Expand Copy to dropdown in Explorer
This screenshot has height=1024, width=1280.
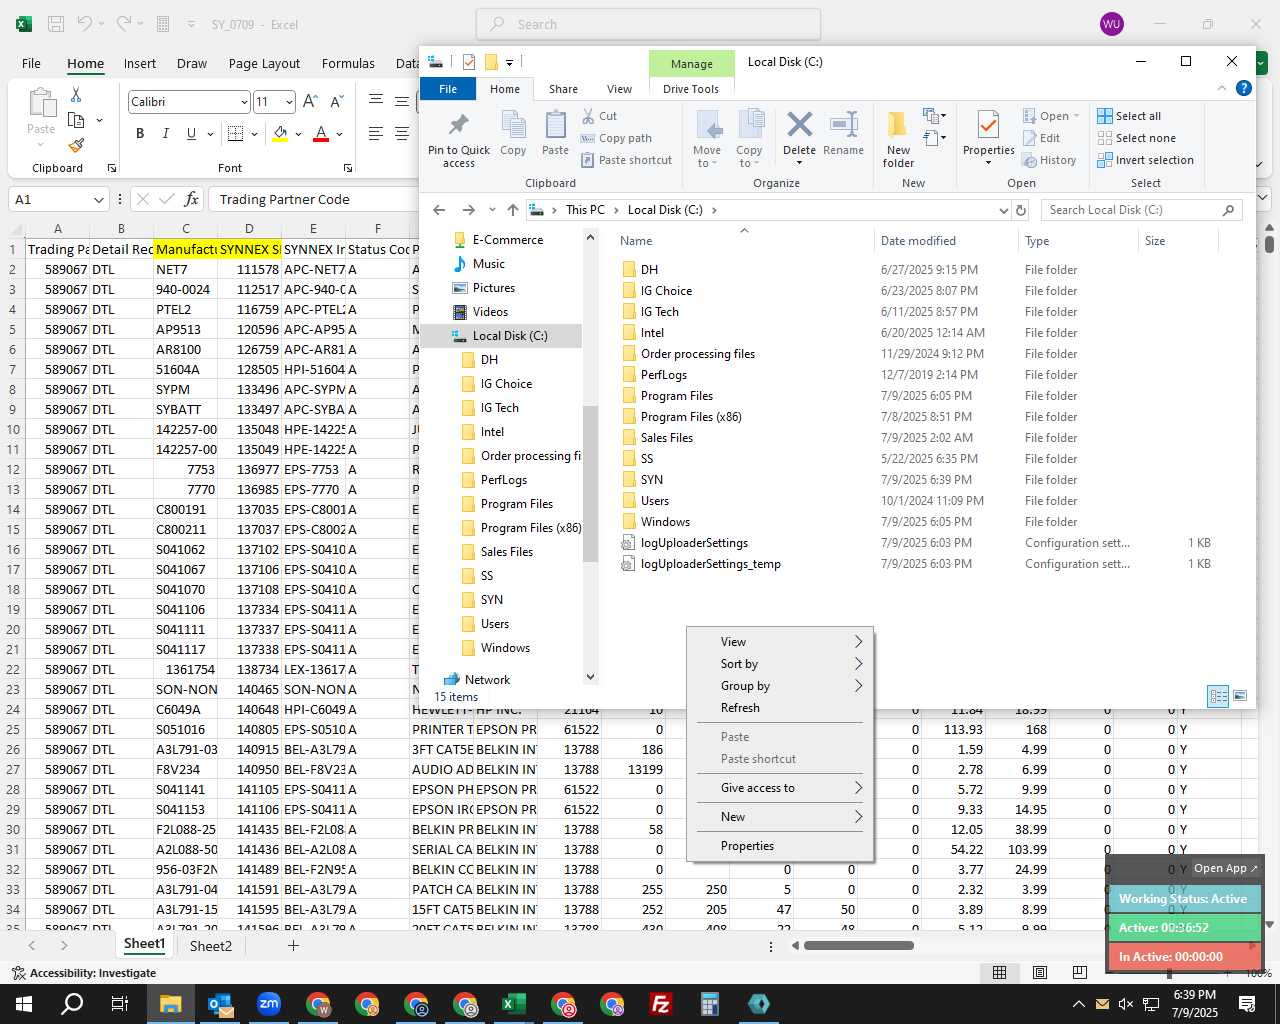click(749, 156)
